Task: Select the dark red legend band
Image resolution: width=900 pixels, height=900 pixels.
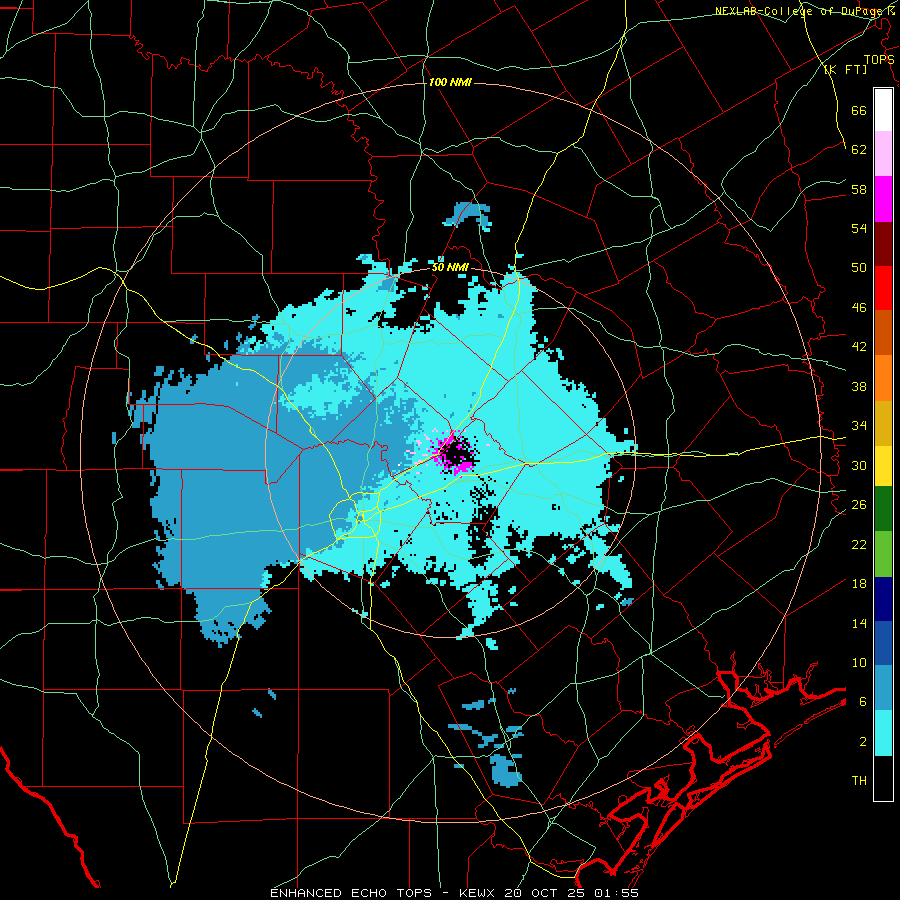Action: pos(883,243)
